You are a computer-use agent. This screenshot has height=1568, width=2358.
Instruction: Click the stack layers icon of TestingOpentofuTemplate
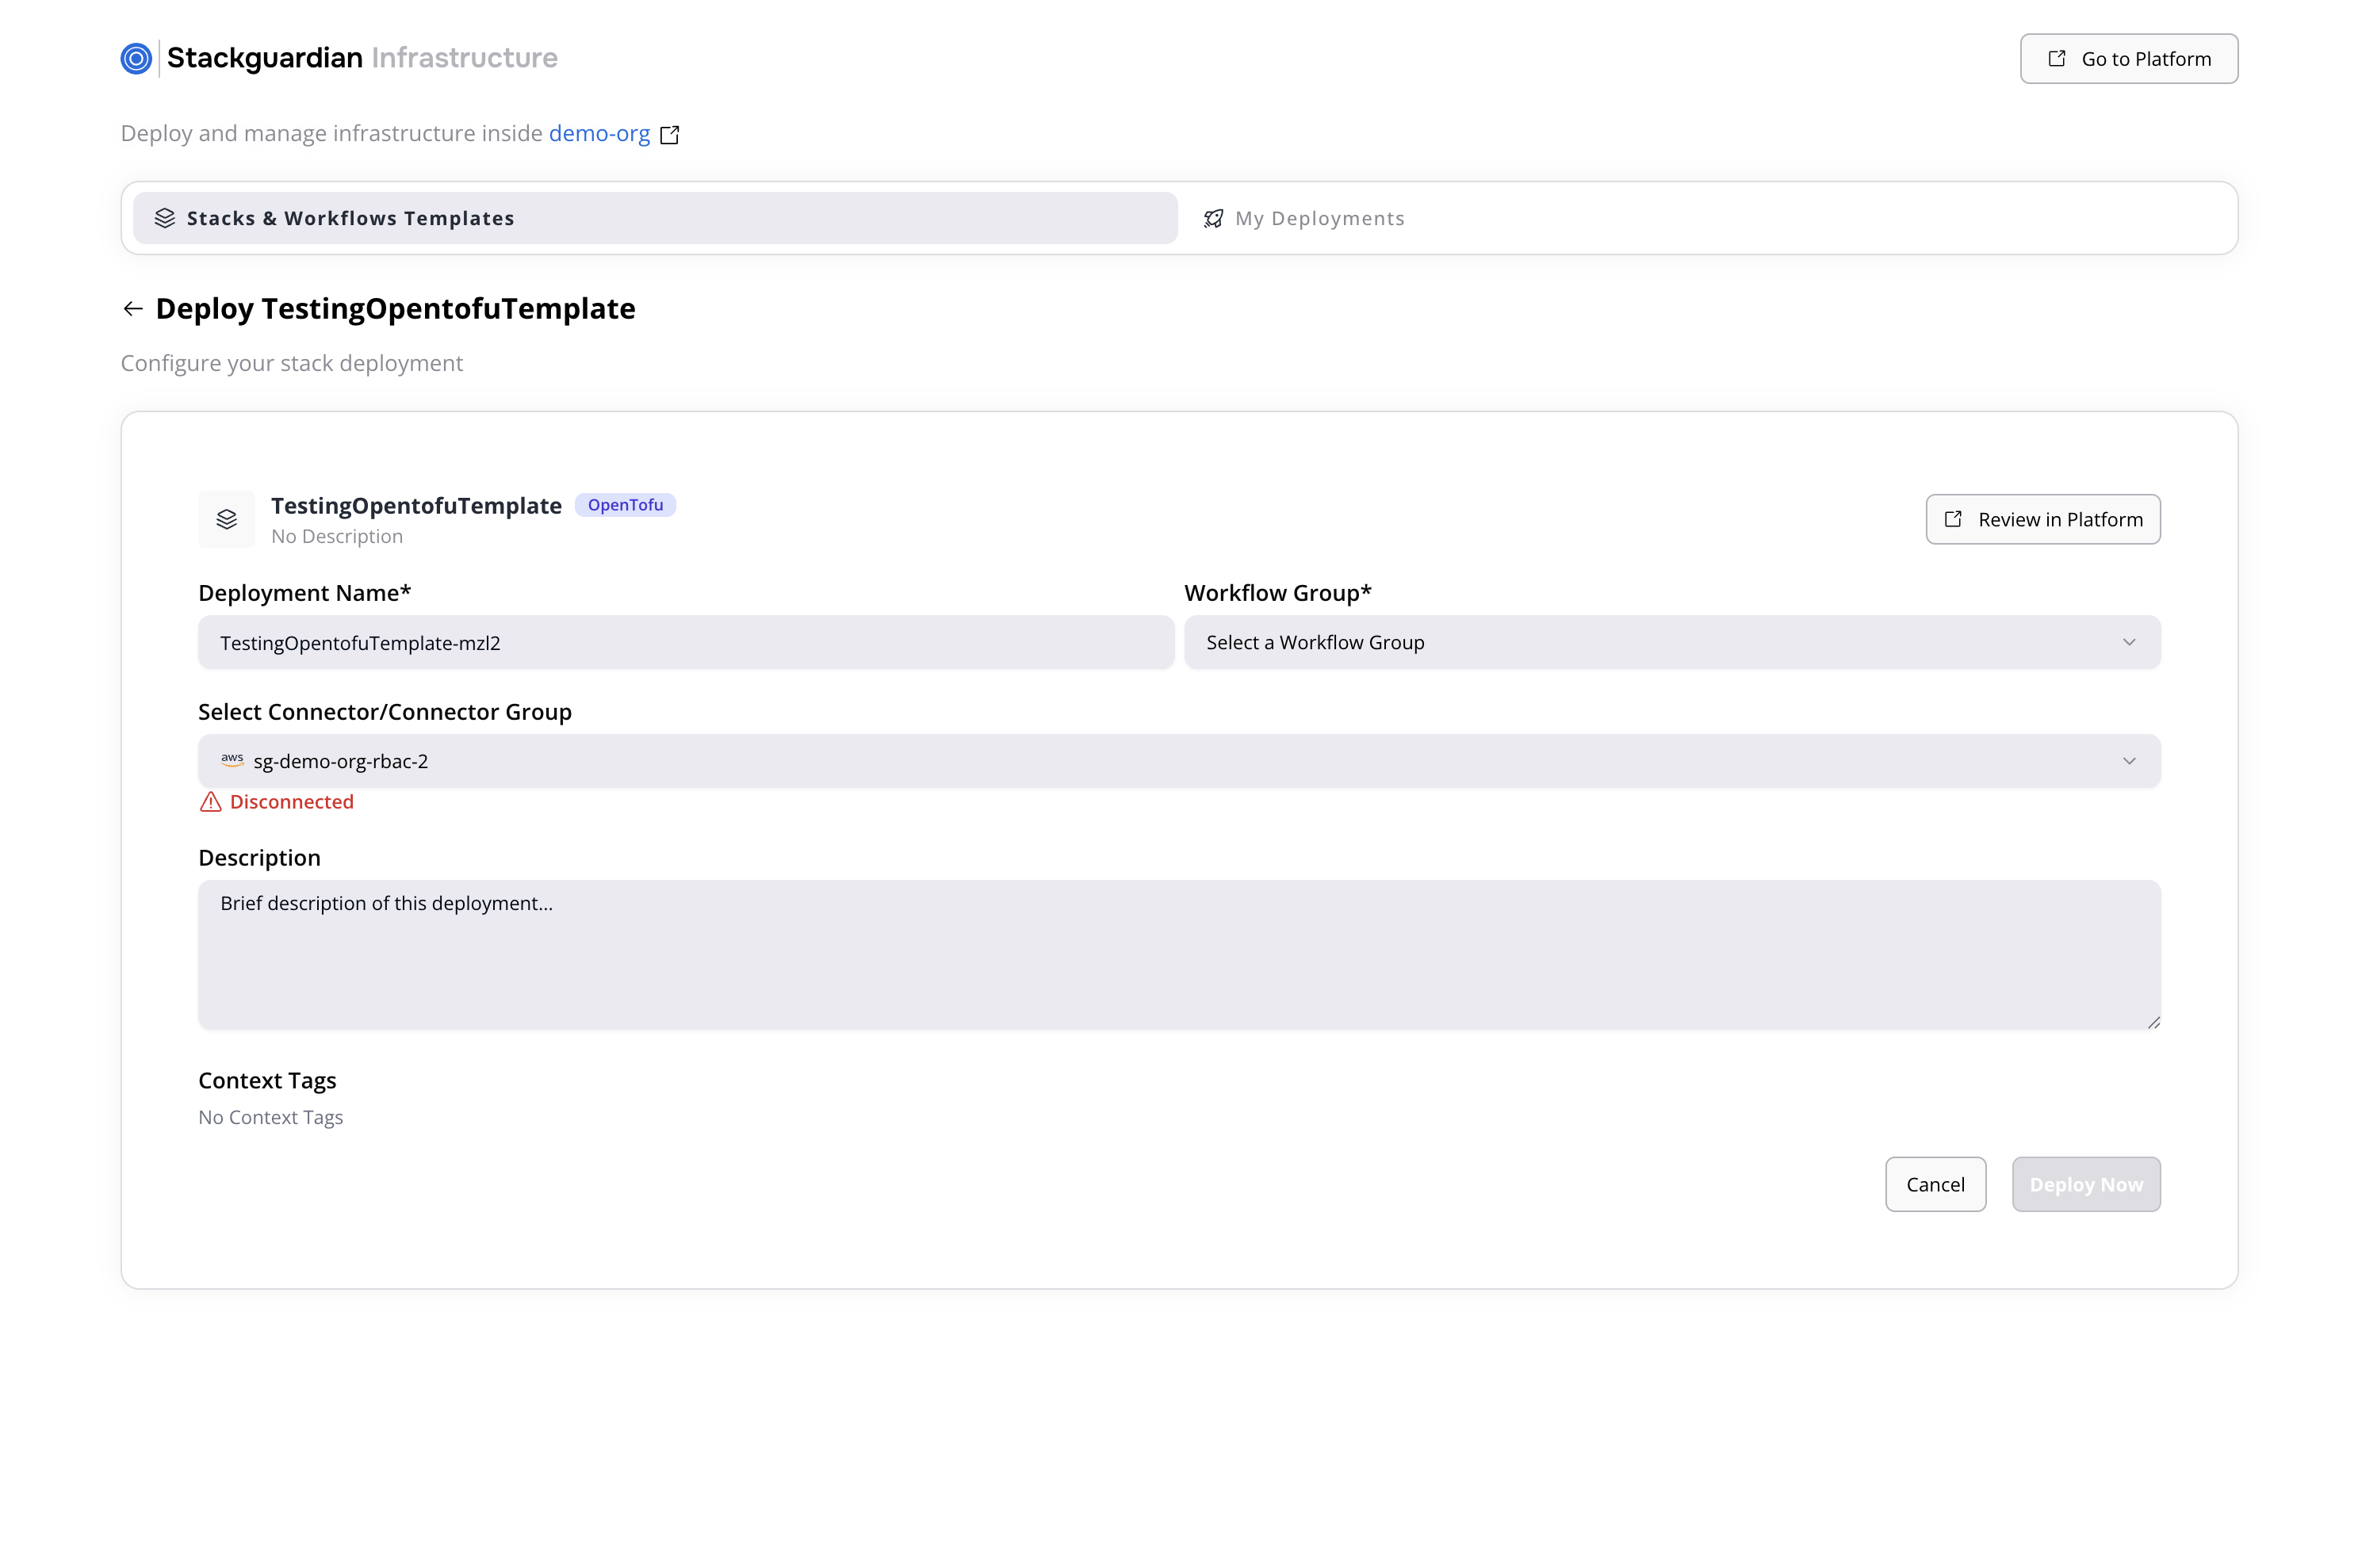coord(227,519)
